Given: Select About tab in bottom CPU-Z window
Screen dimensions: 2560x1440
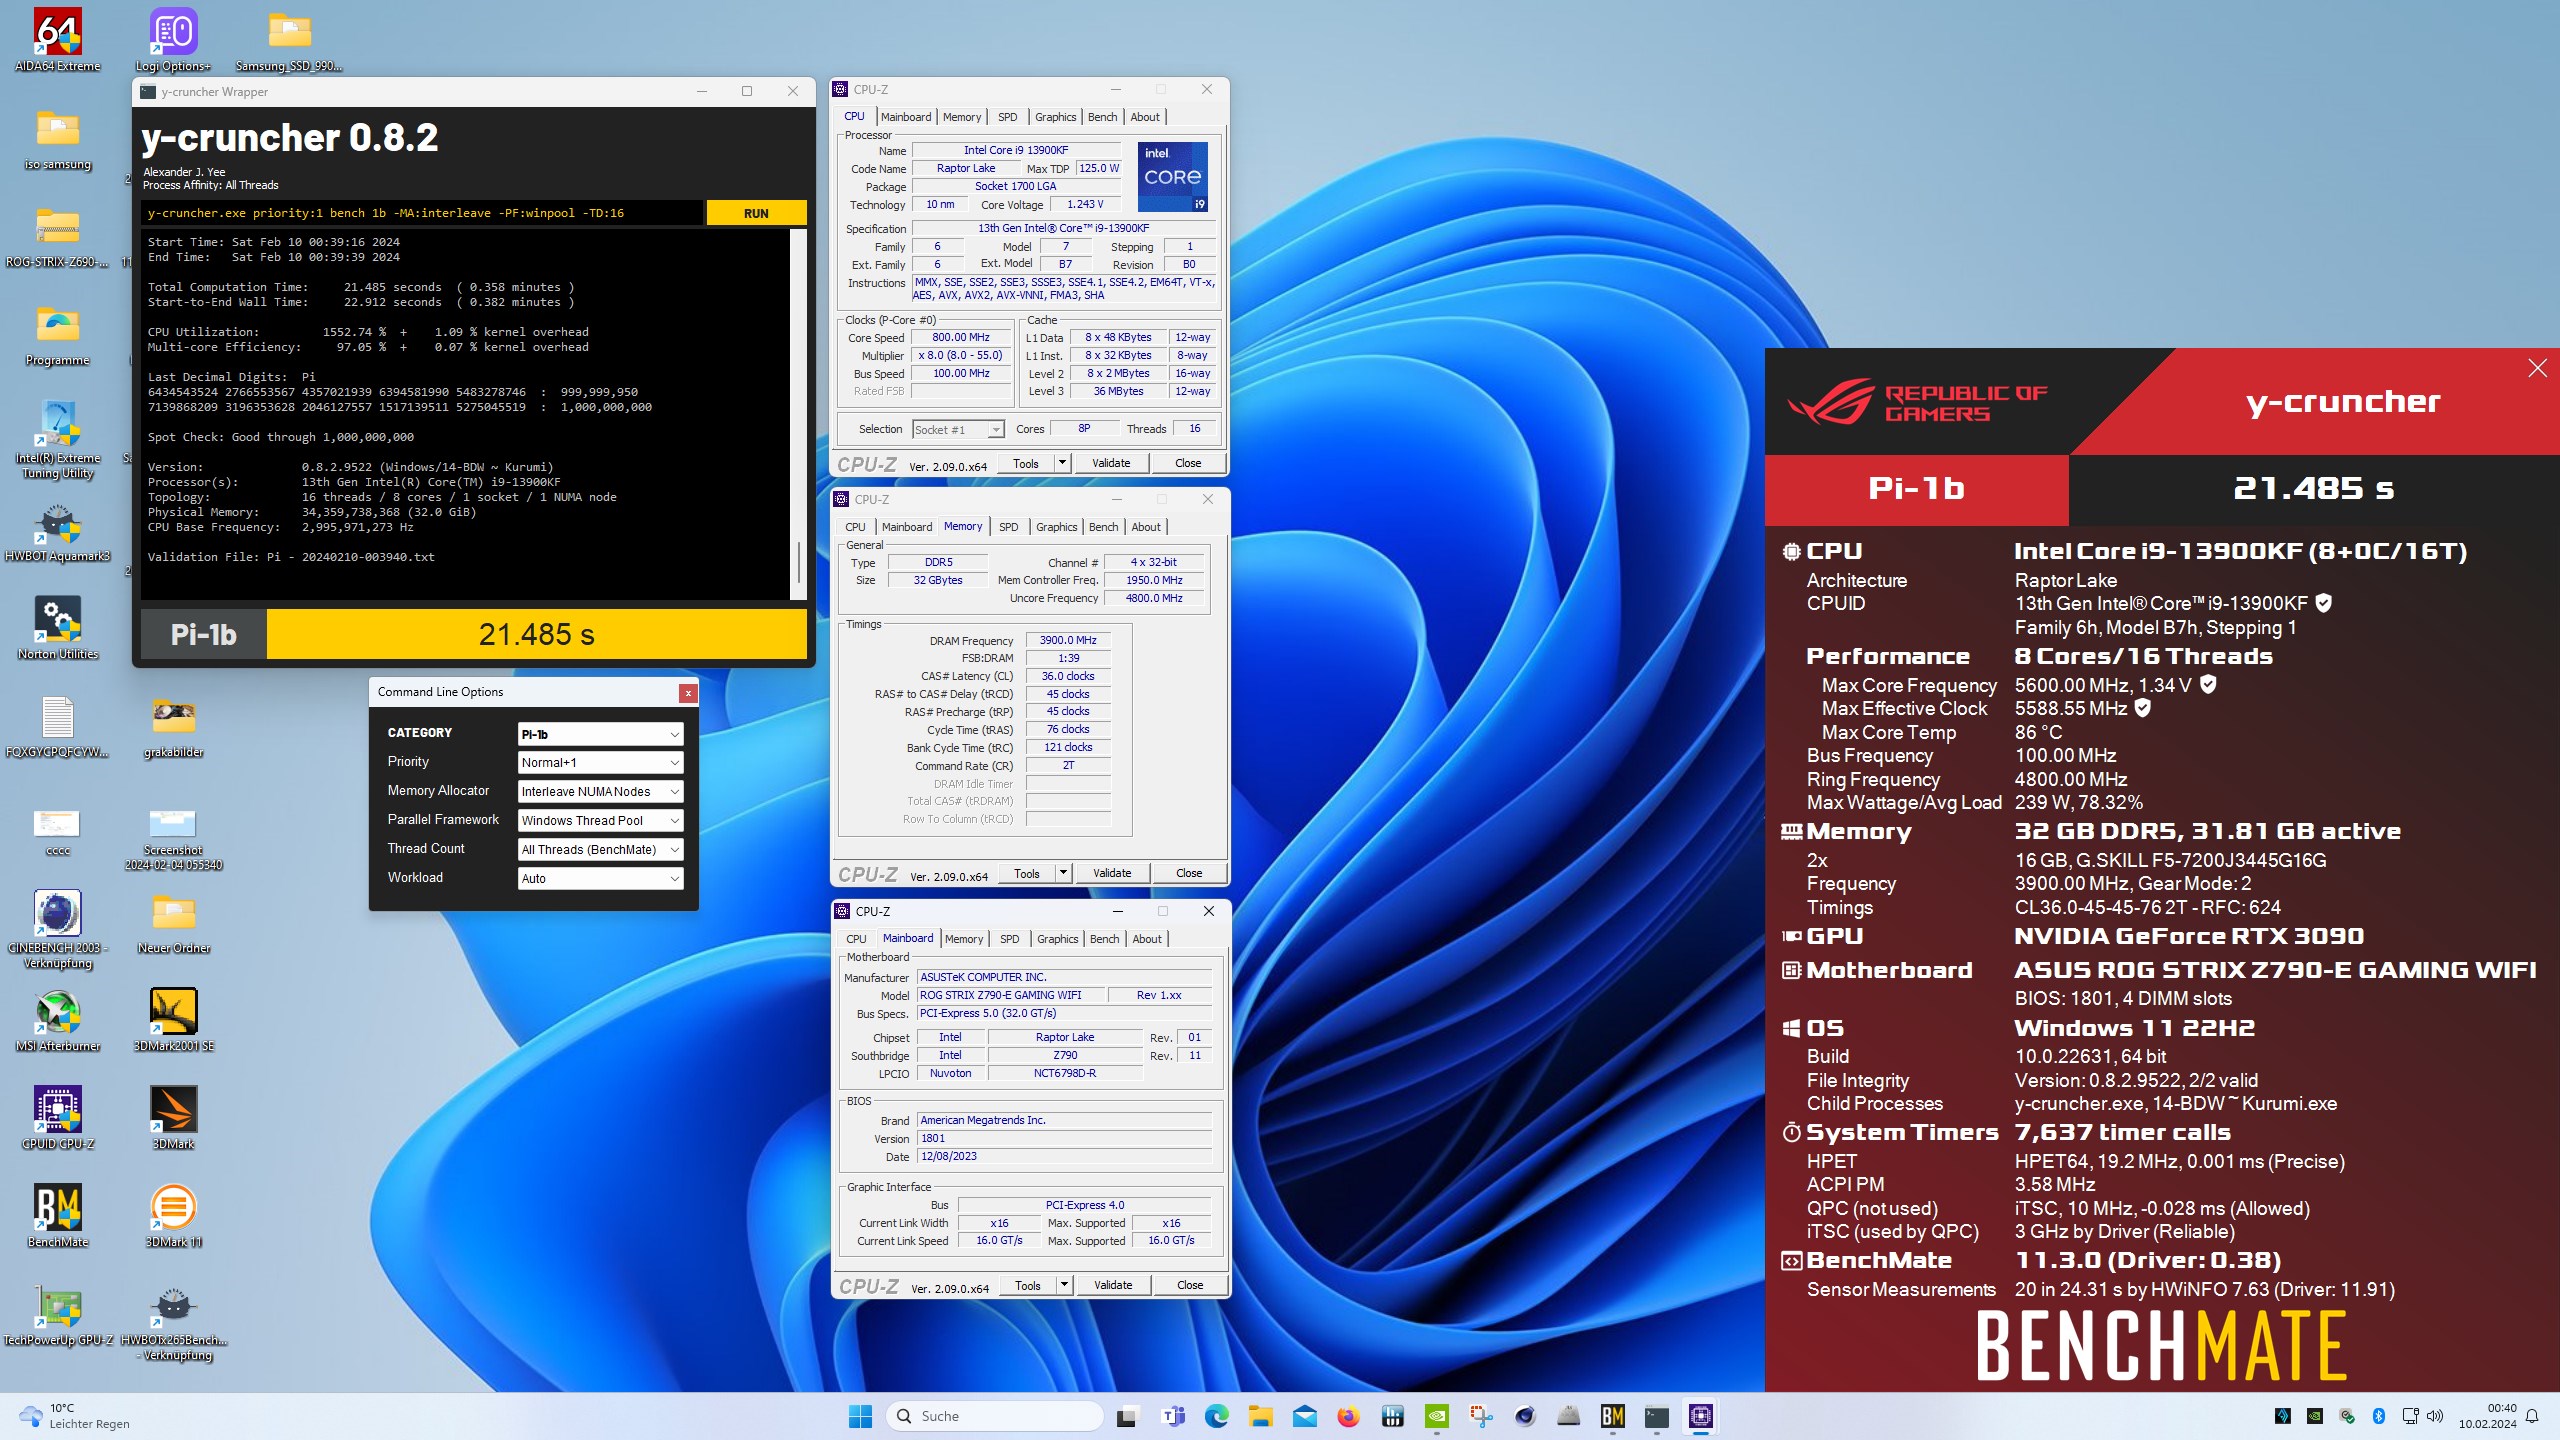Looking at the screenshot, I should [1147, 939].
